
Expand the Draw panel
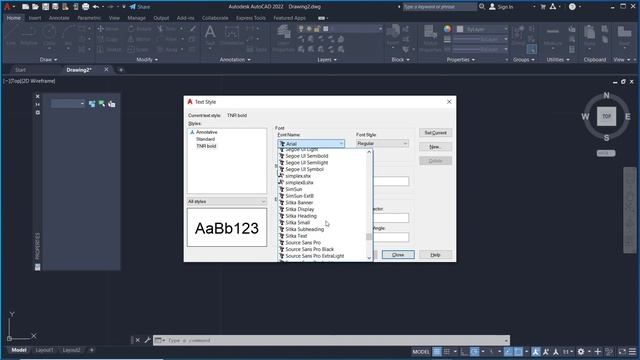(x=49, y=60)
